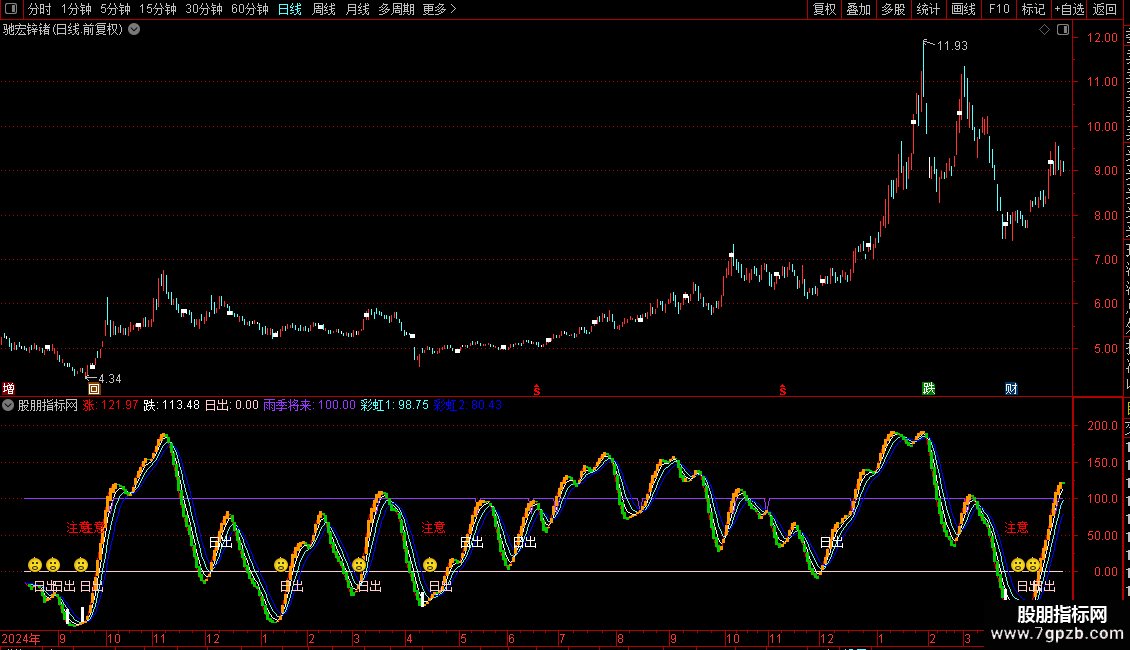Select the 60分钟 period tab

click(249, 9)
